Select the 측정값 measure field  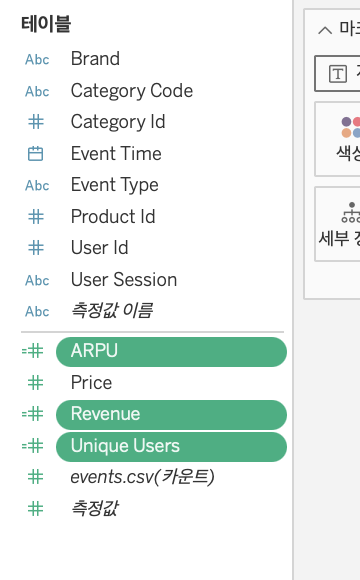(x=95, y=508)
